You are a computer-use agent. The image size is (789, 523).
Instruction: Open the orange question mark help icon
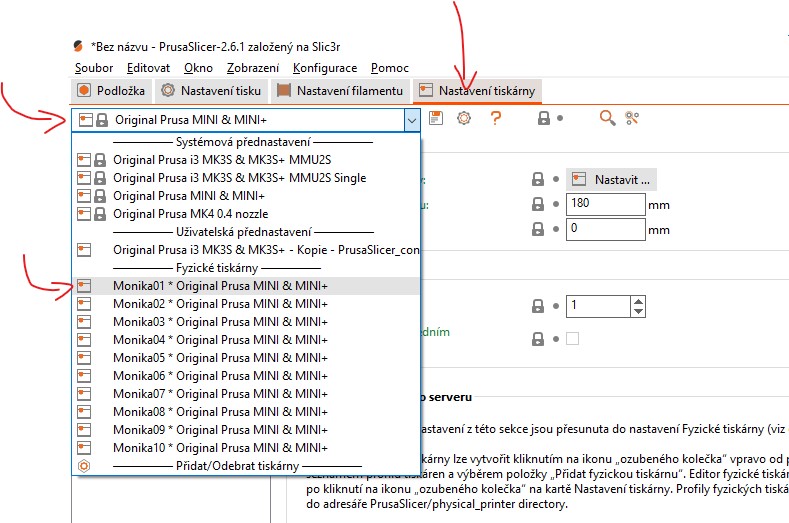pos(494,118)
